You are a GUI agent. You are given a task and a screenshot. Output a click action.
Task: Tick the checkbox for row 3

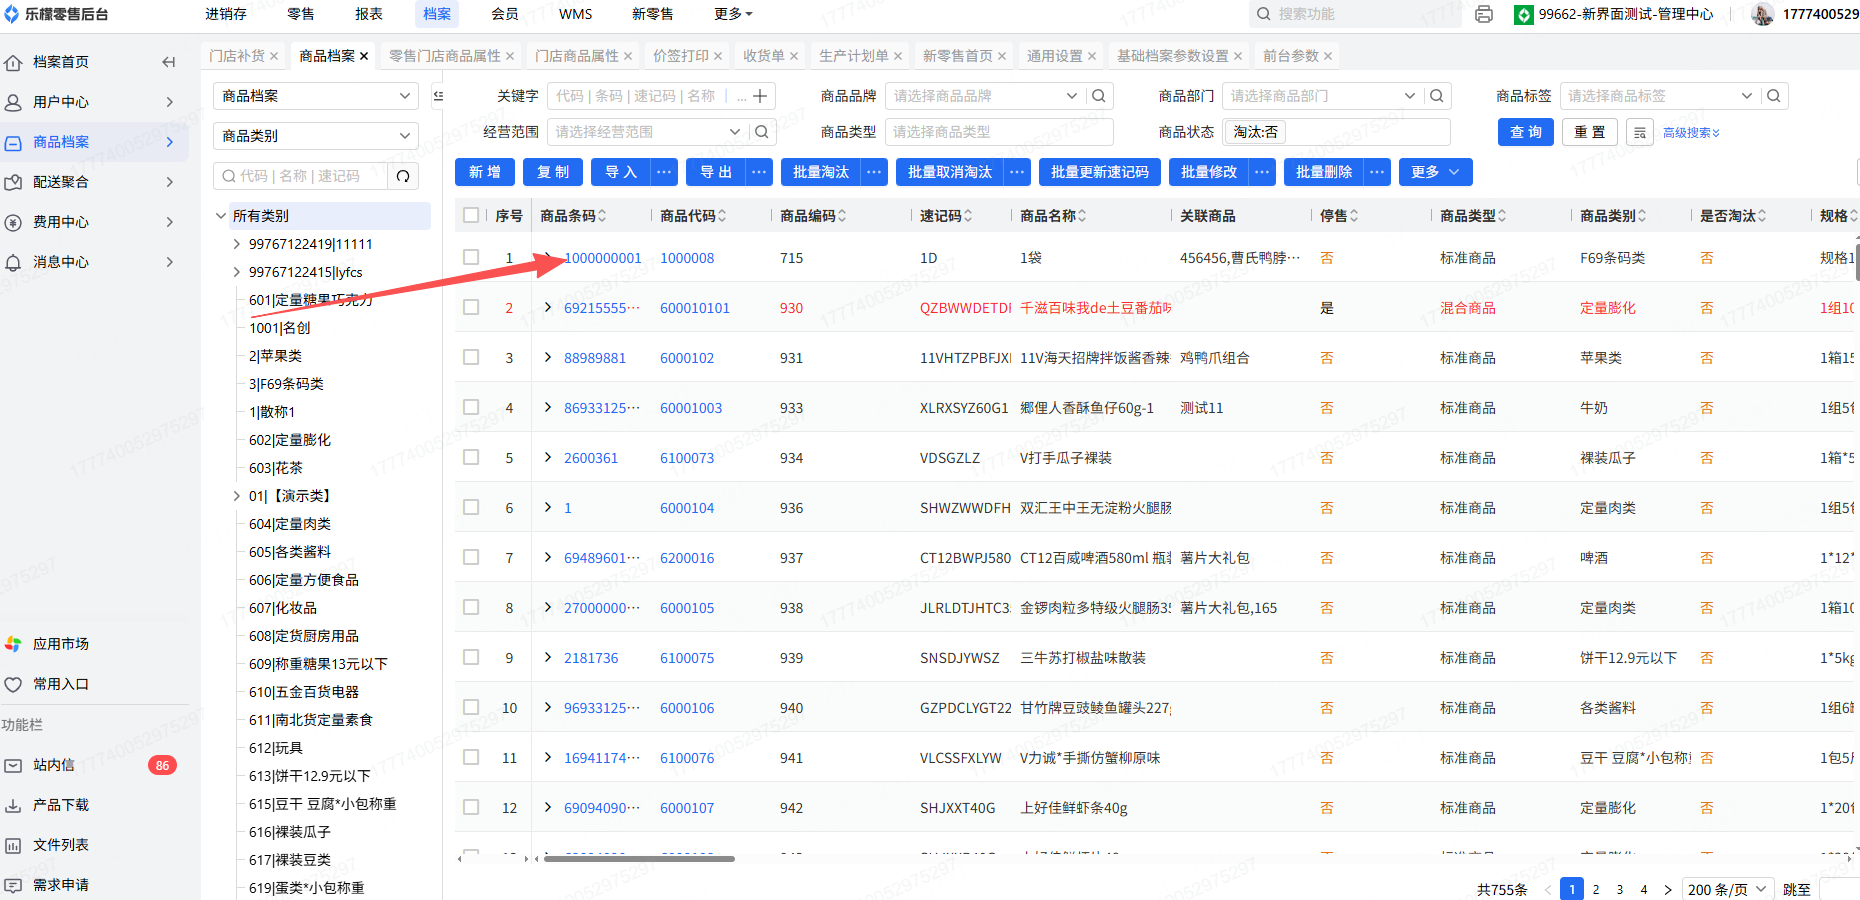(471, 358)
